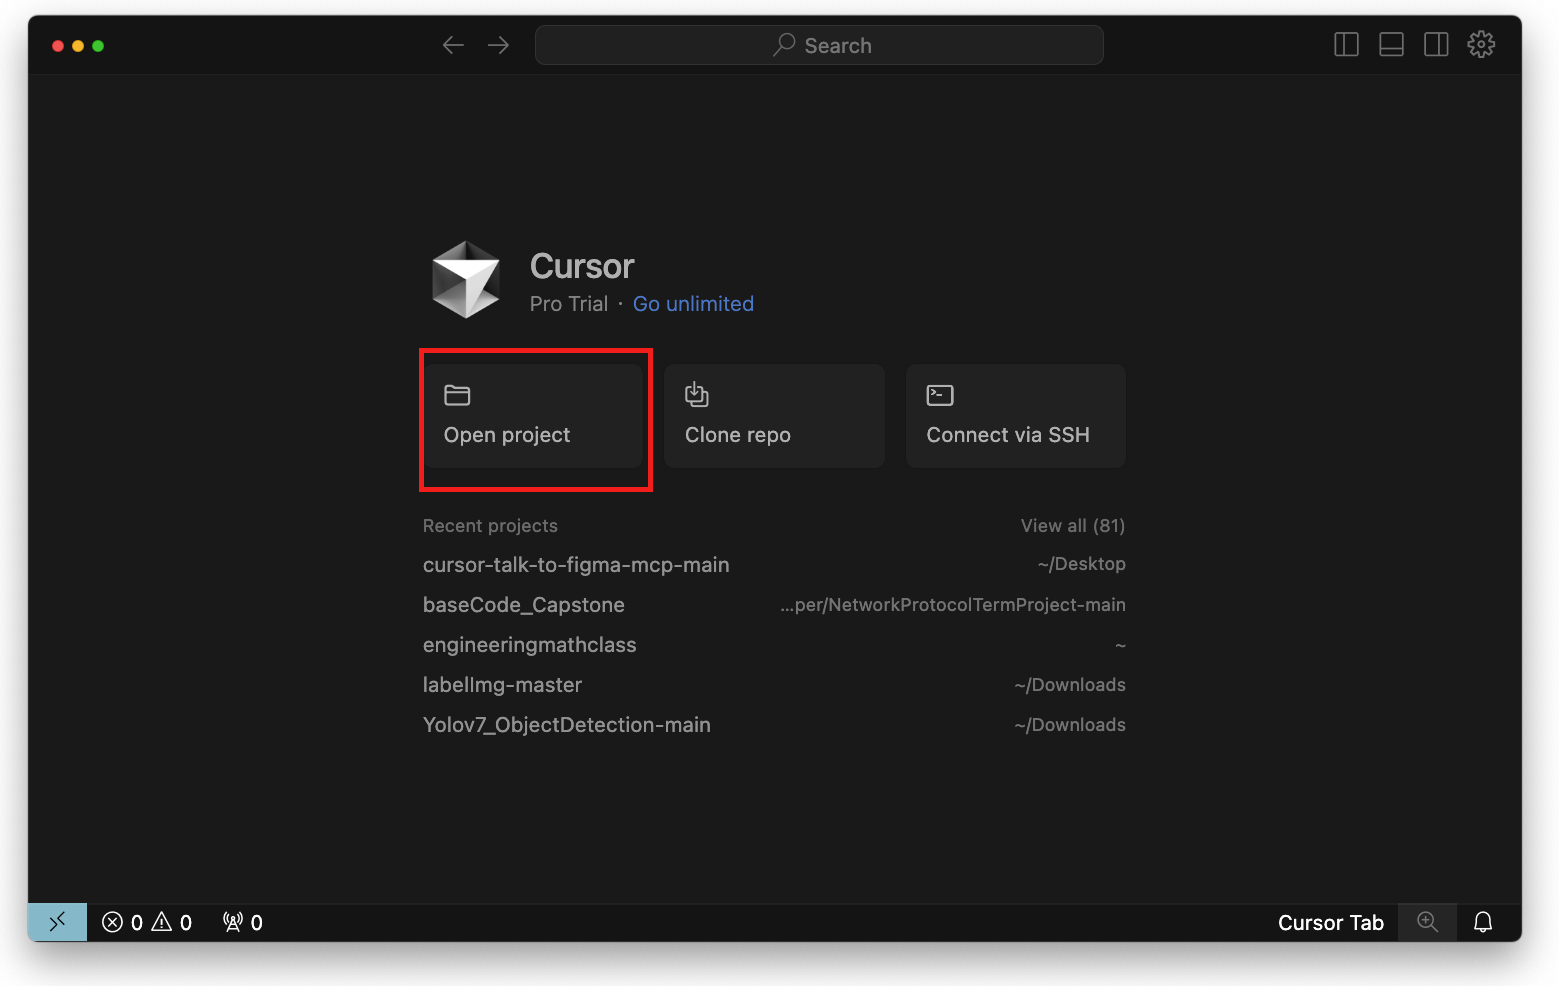Image resolution: width=1559 pixels, height=986 pixels.
Task: Toggle the bottom panel layout icon
Action: [1391, 45]
